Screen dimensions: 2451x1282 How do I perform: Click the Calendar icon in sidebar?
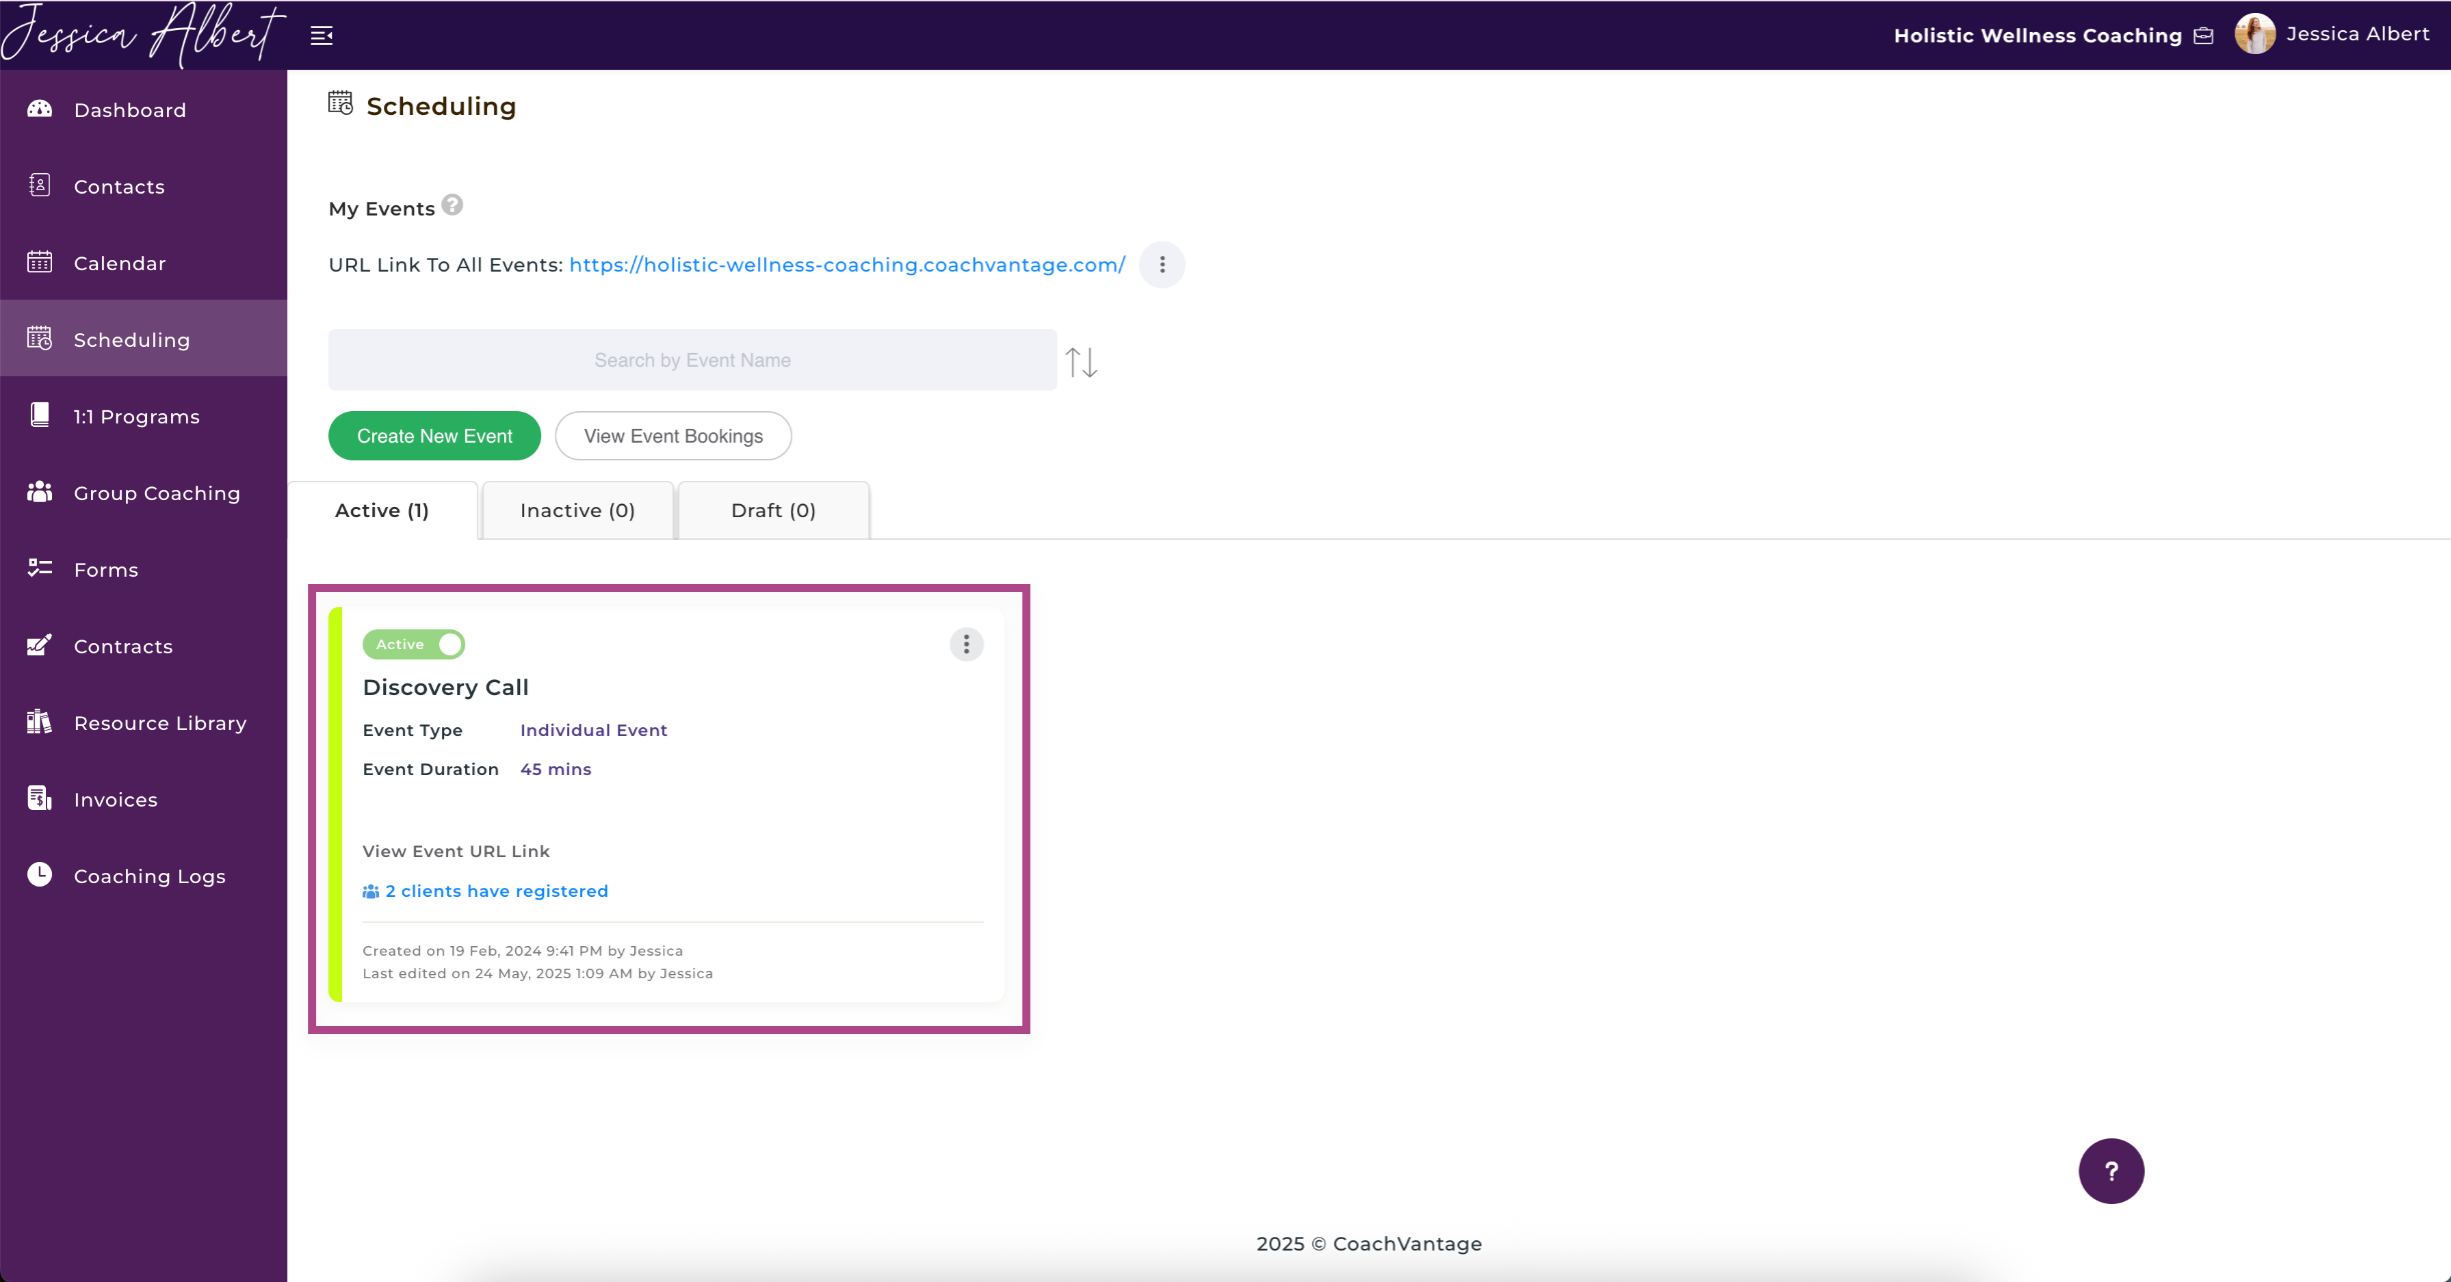[40, 262]
